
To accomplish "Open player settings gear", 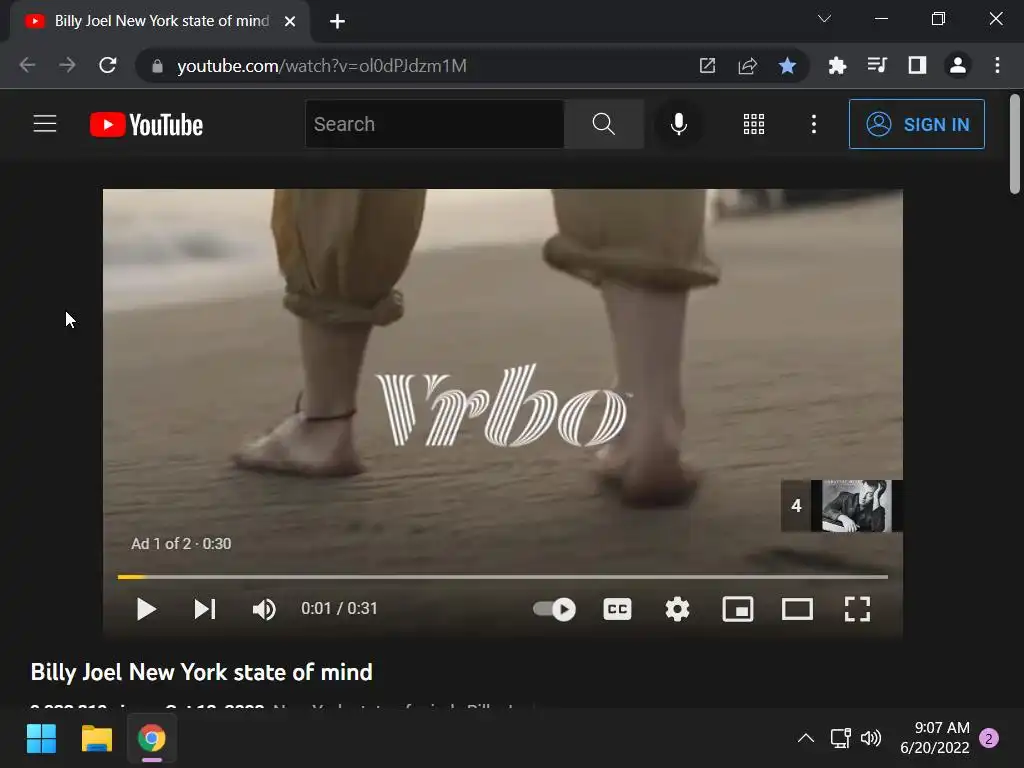I will [677, 609].
